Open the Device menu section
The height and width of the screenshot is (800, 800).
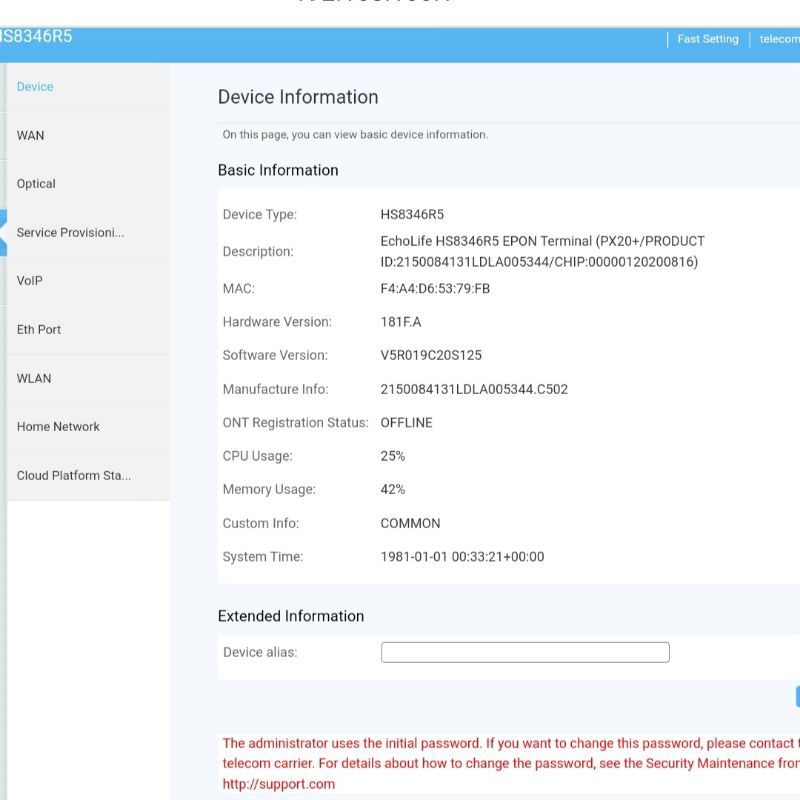pyautogui.click(x=35, y=87)
